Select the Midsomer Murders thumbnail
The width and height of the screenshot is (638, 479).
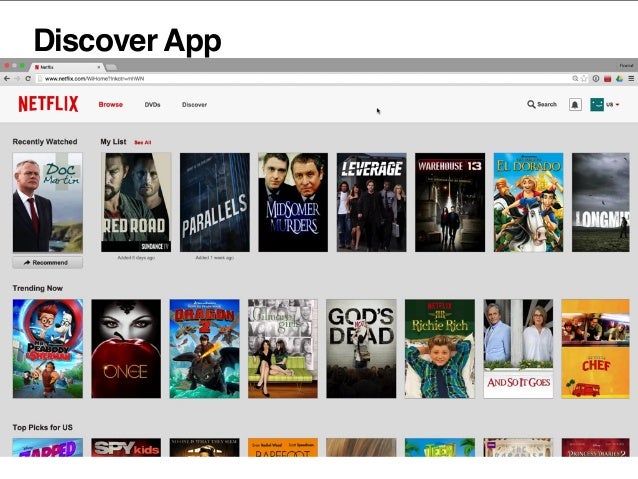(293, 202)
